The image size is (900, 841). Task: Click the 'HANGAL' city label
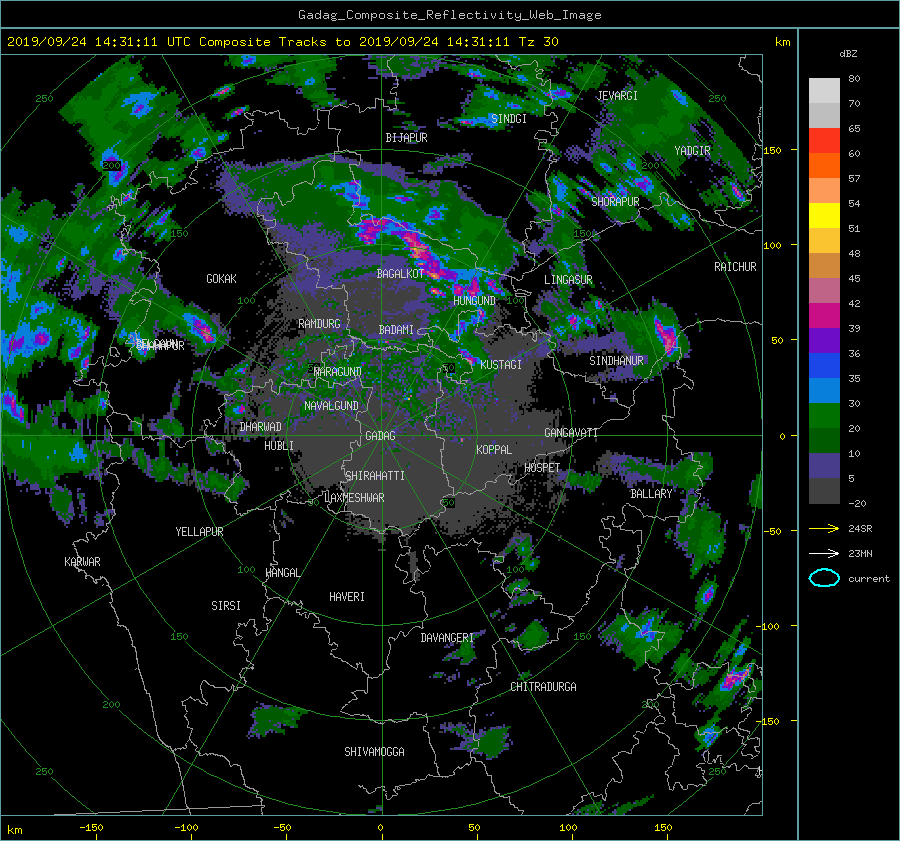coord(282,573)
